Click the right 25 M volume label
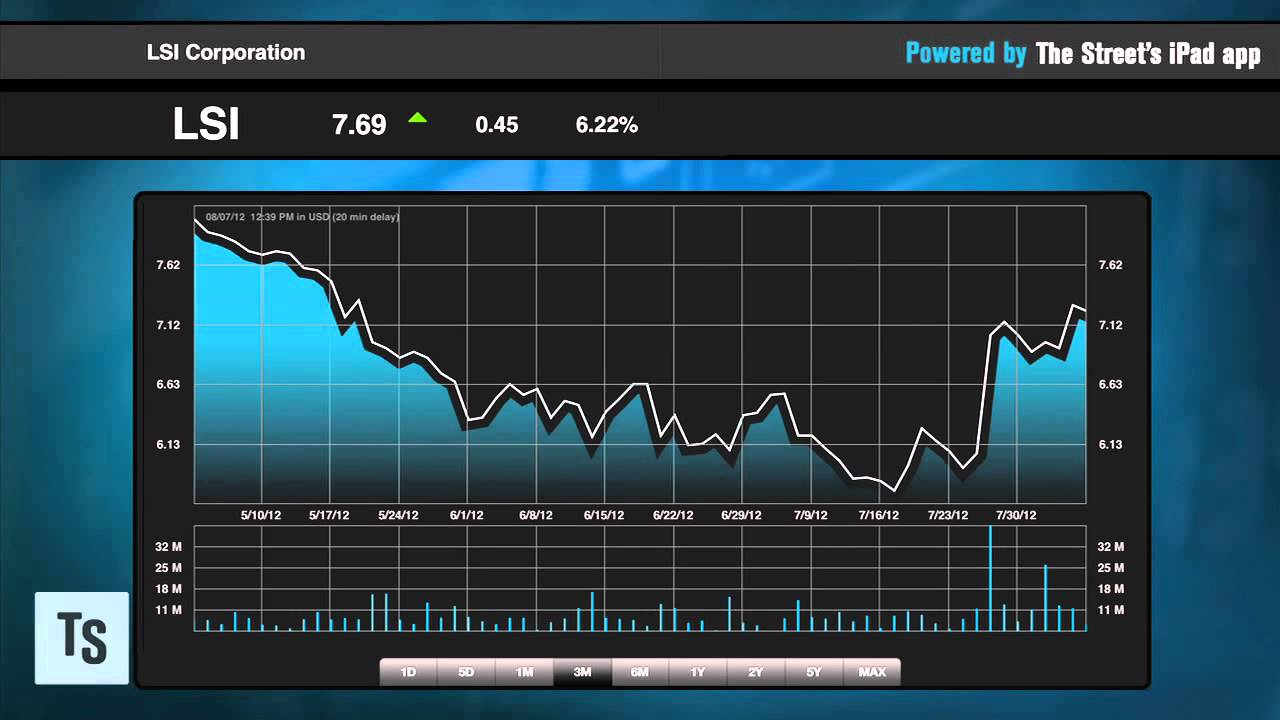This screenshot has height=720, width=1280. click(x=1111, y=568)
